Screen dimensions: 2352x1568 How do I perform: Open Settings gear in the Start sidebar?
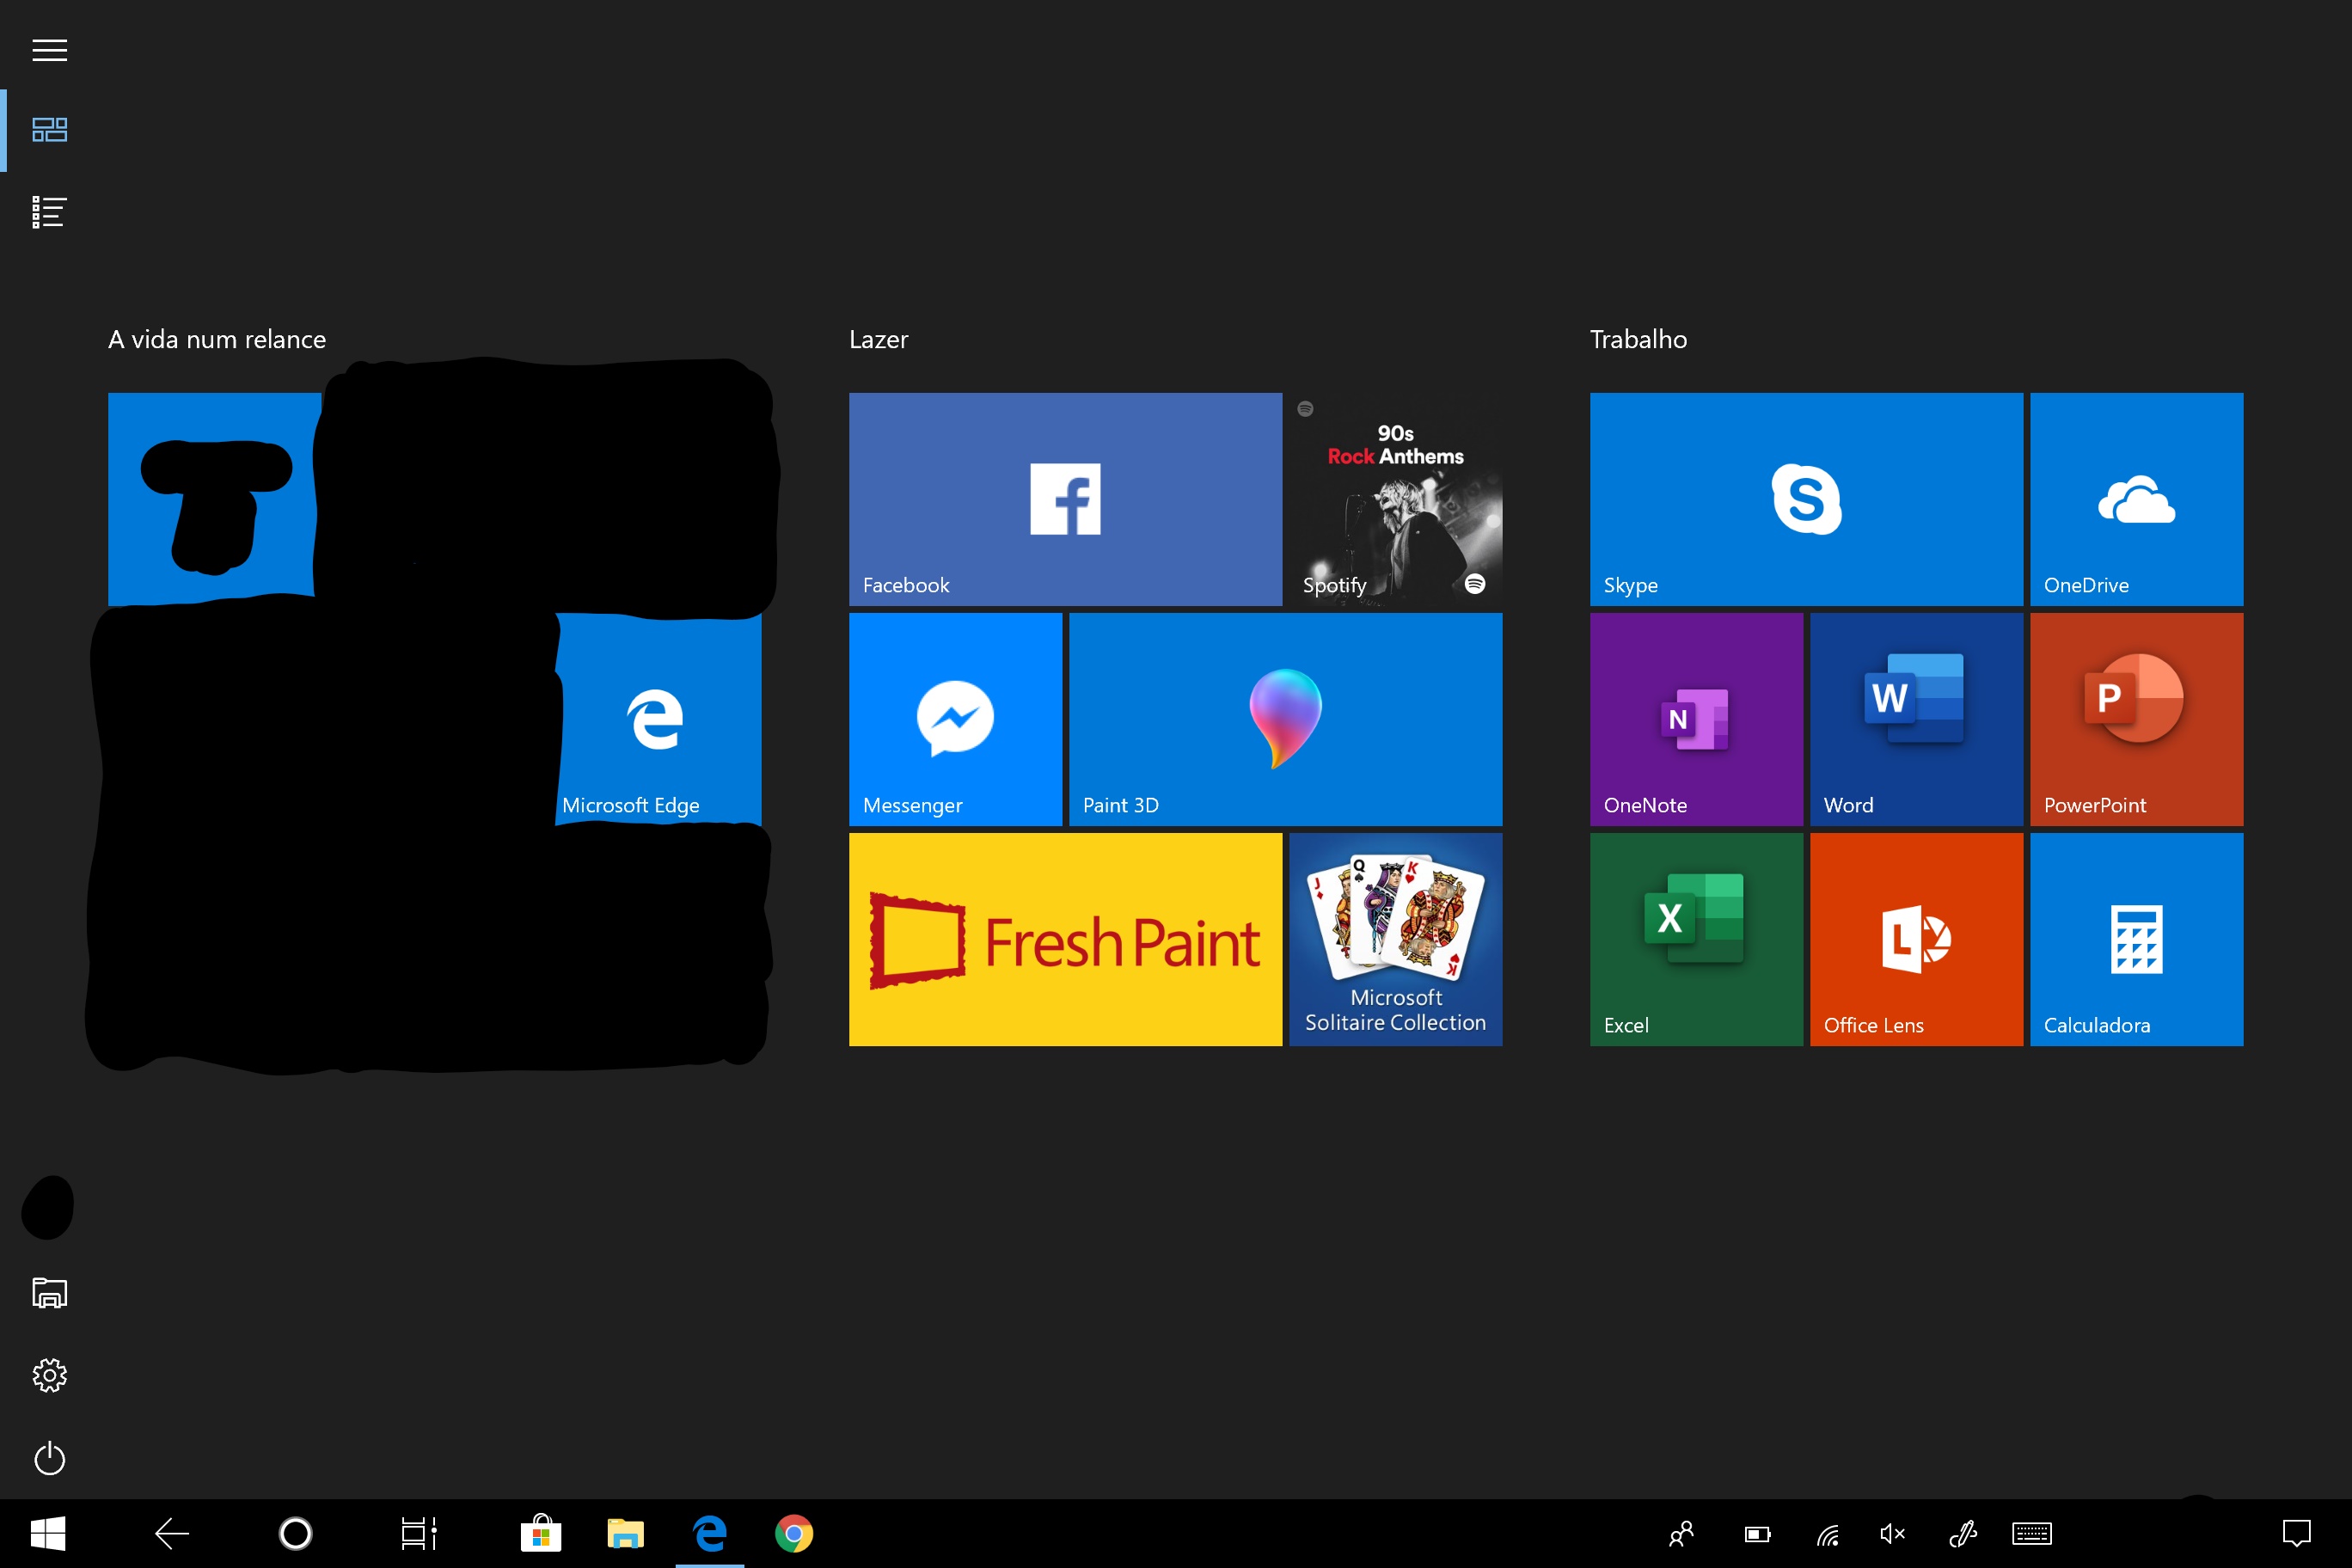(x=49, y=1375)
